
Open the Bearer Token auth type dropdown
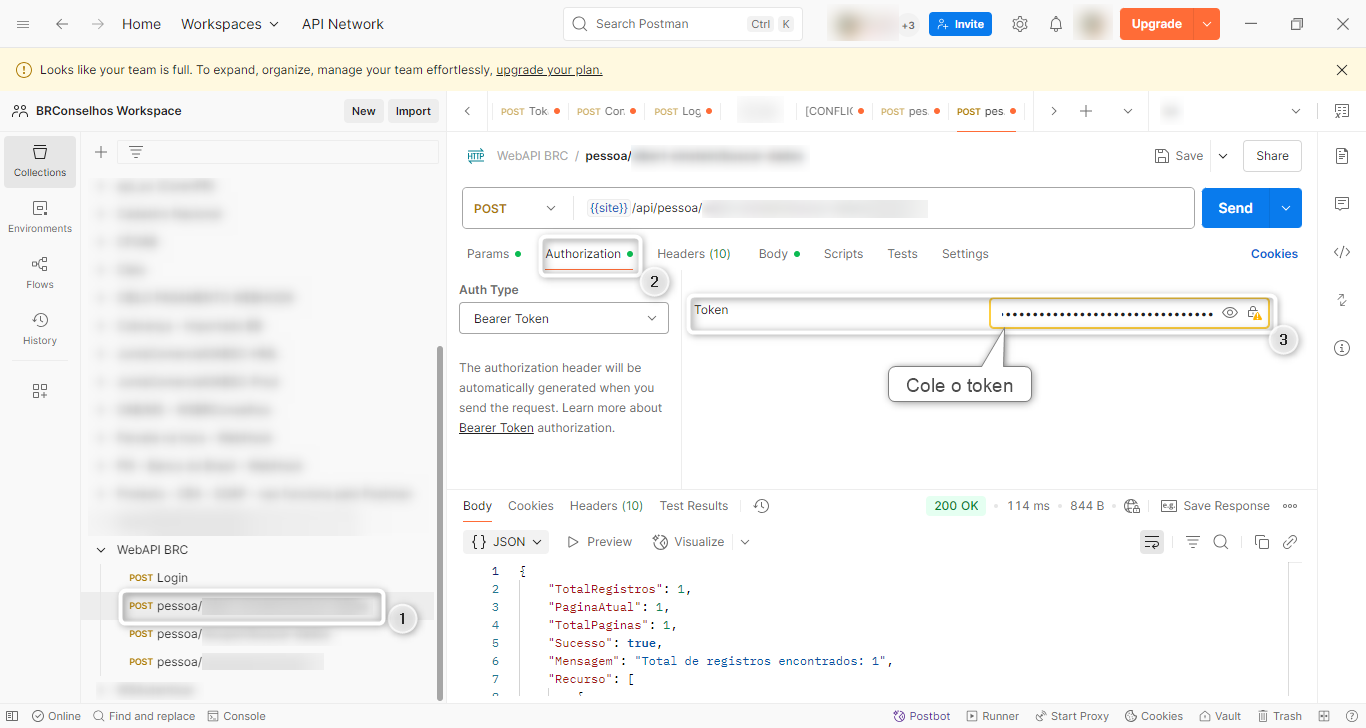(x=564, y=318)
